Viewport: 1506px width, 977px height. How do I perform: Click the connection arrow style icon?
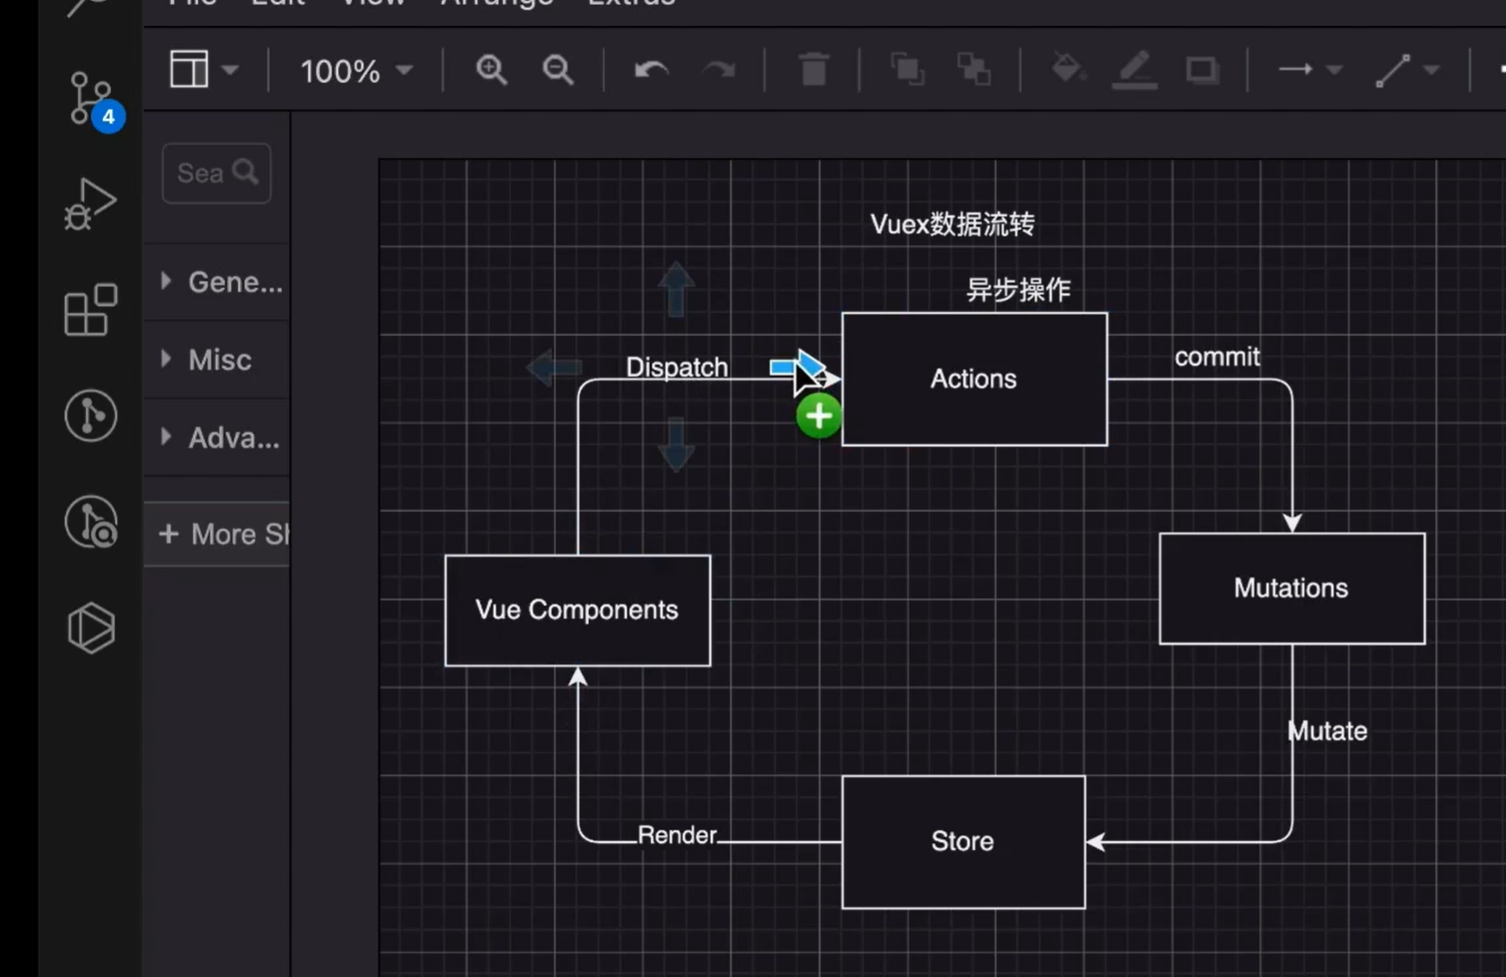coord(1296,69)
